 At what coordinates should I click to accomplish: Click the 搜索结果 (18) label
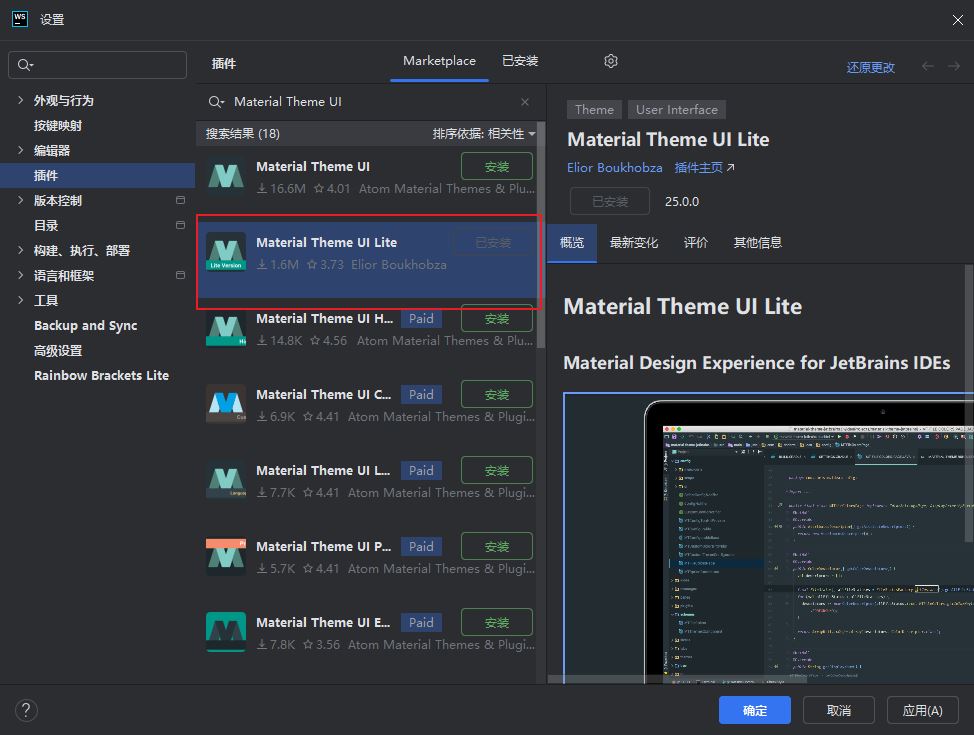[x=243, y=134]
